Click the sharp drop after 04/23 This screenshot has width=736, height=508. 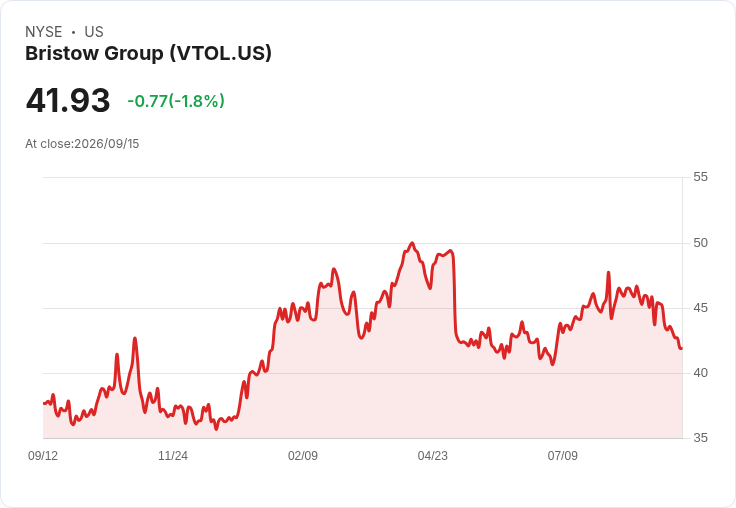[454, 296]
